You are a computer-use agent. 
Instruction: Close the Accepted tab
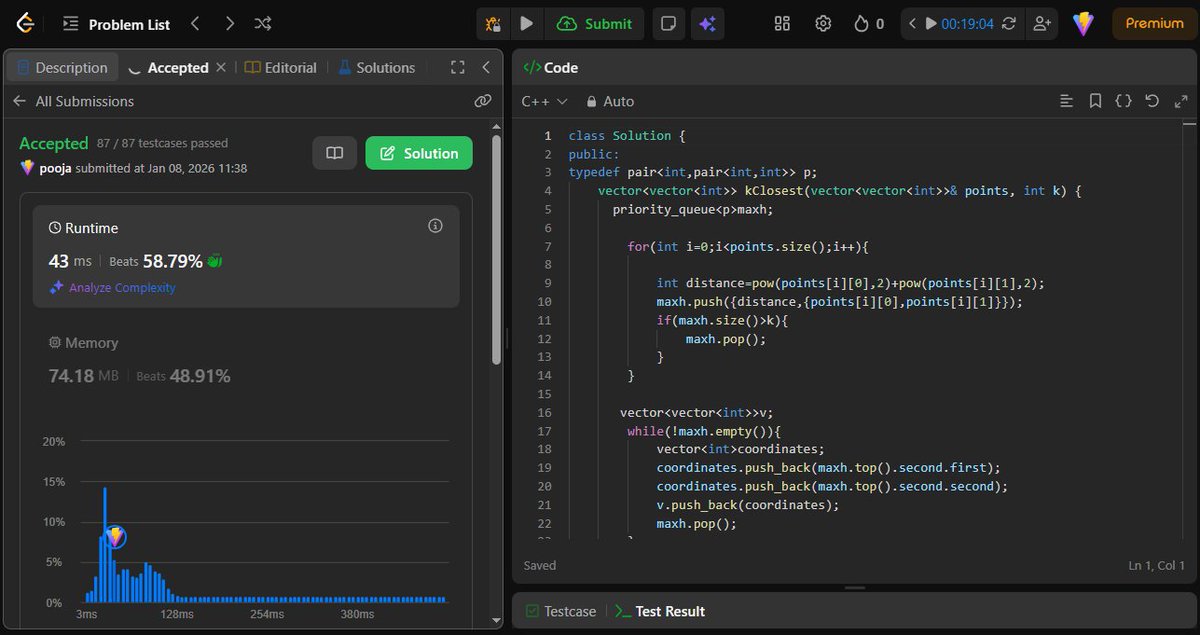(221, 67)
